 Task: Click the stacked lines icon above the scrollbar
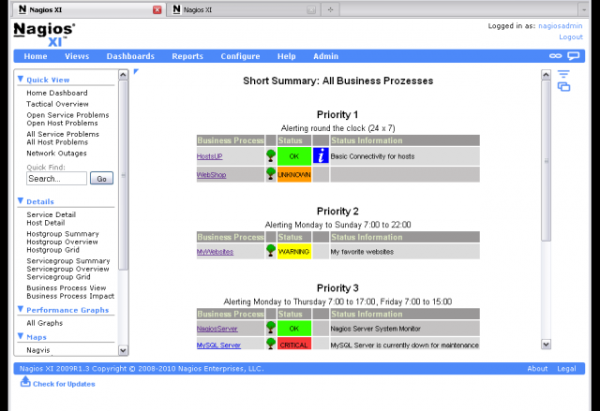click(564, 75)
